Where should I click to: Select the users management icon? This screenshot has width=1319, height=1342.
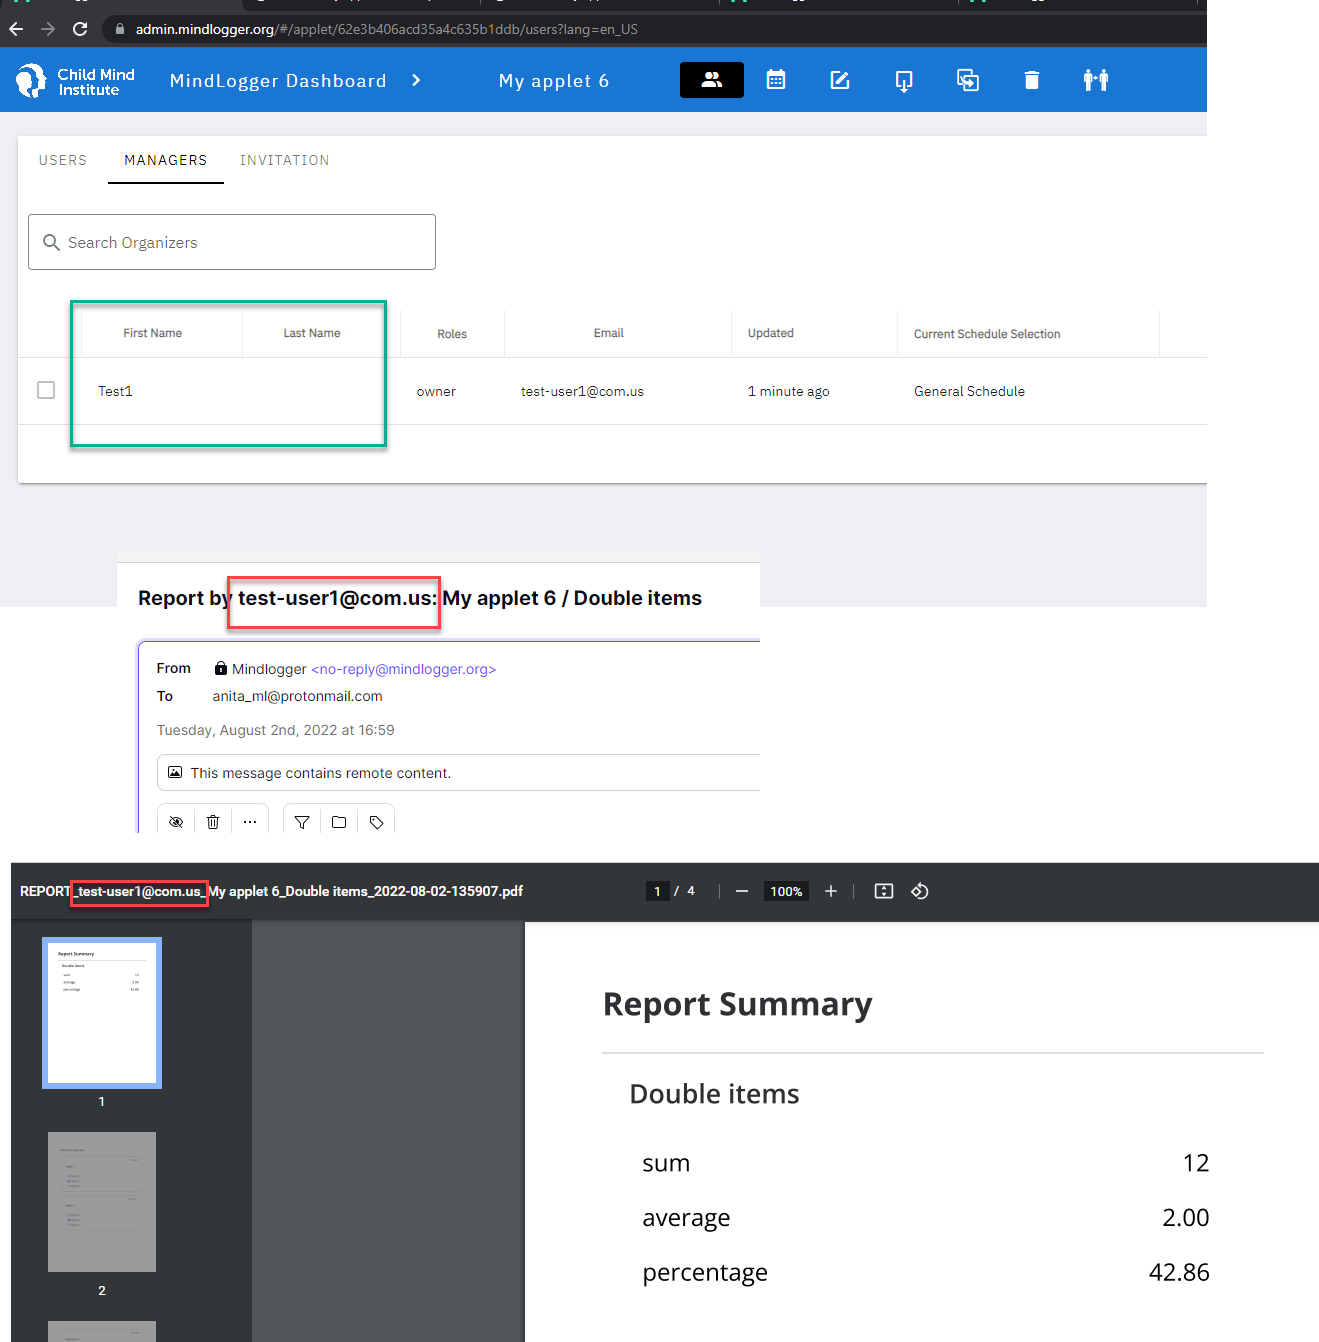pos(712,80)
